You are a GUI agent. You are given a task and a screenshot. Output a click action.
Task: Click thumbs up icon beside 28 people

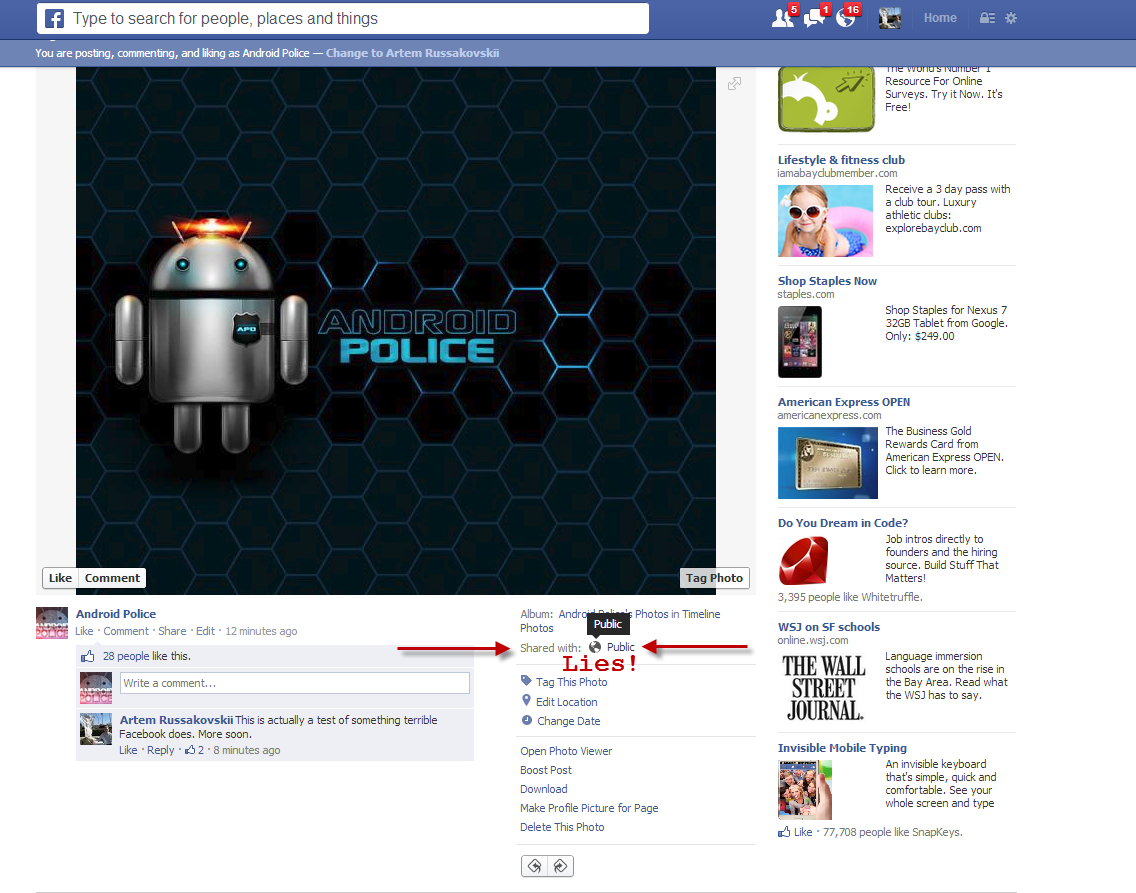88,655
